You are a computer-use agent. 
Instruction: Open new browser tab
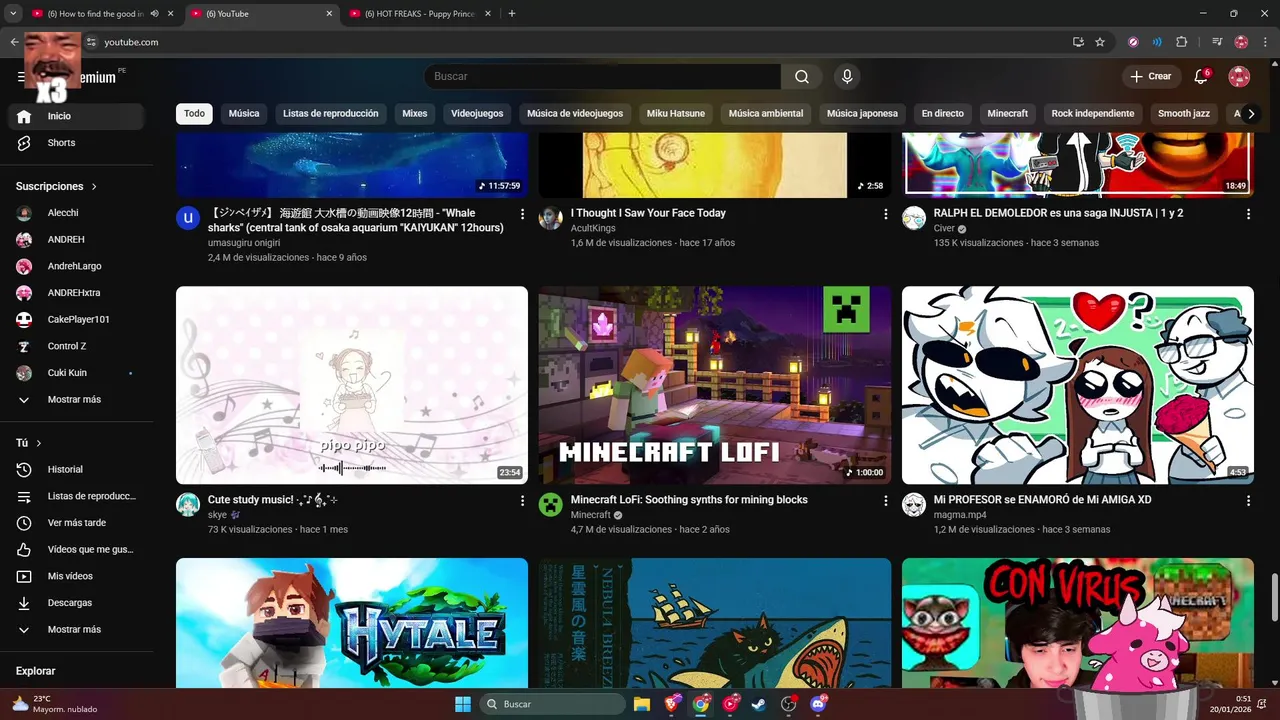[512, 14]
